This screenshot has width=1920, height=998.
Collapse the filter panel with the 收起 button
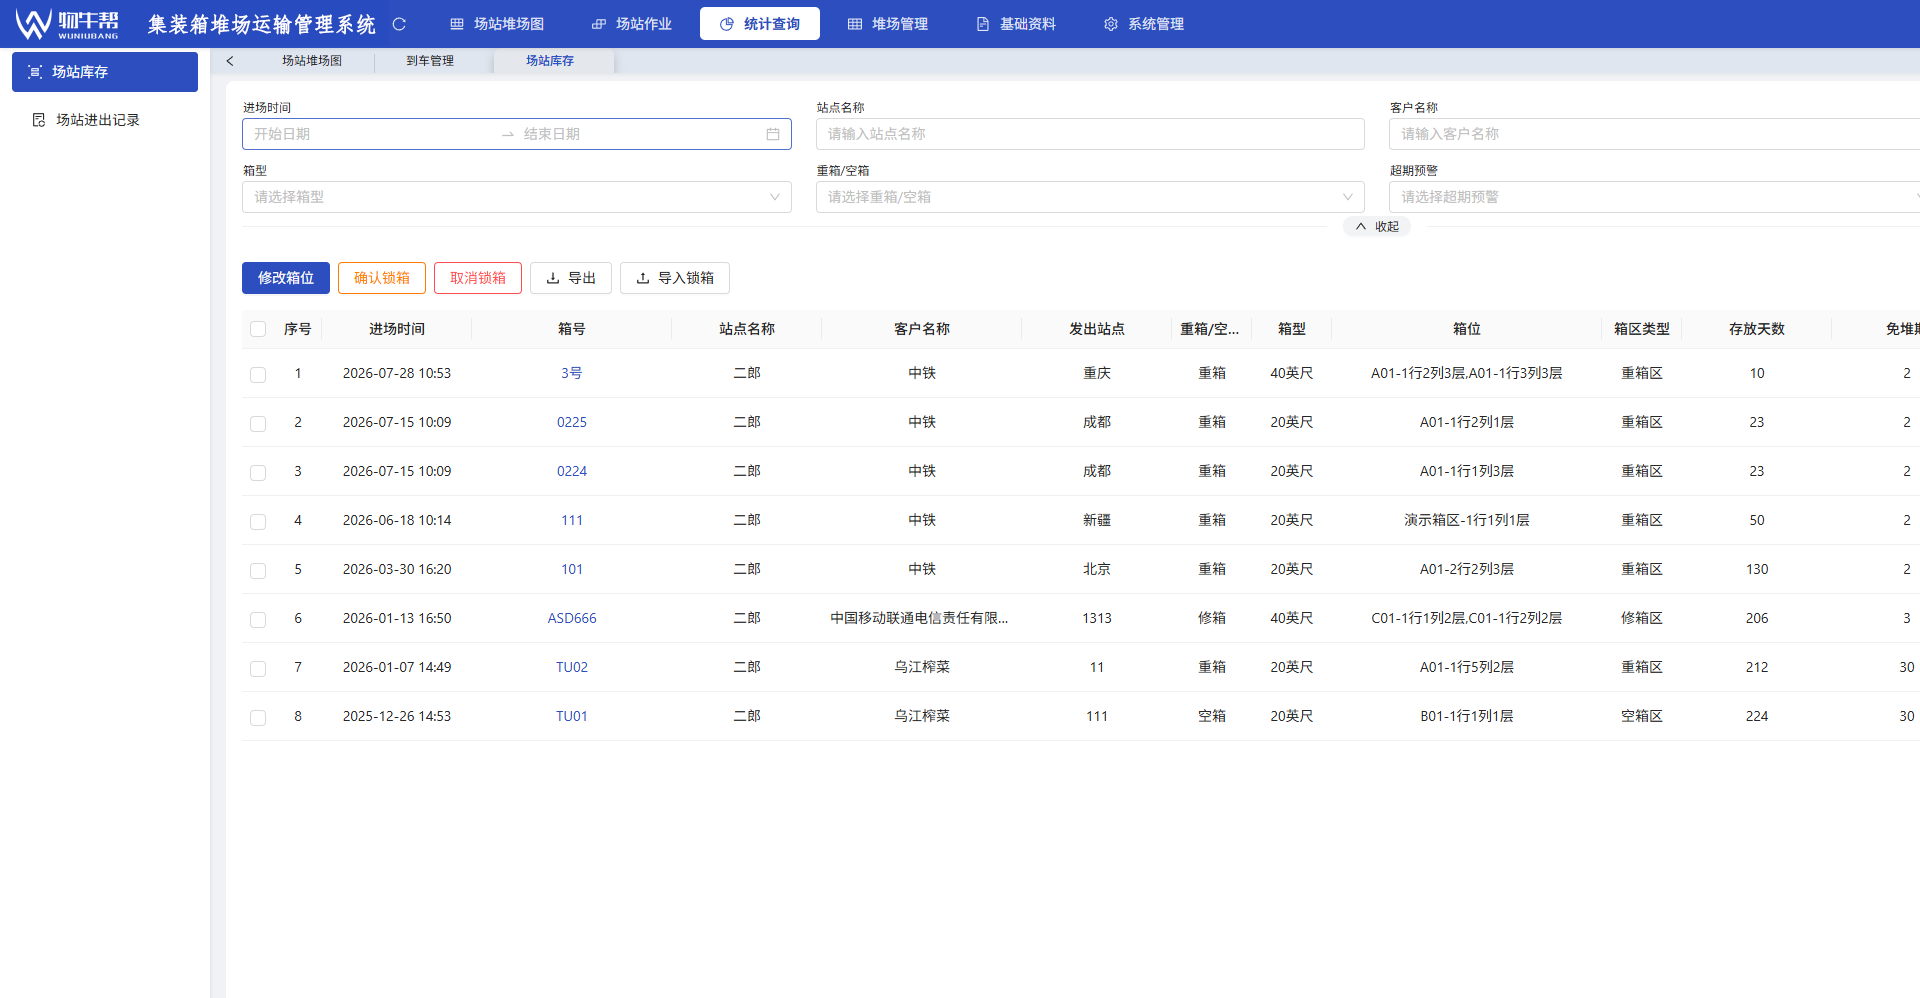click(x=1377, y=227)
